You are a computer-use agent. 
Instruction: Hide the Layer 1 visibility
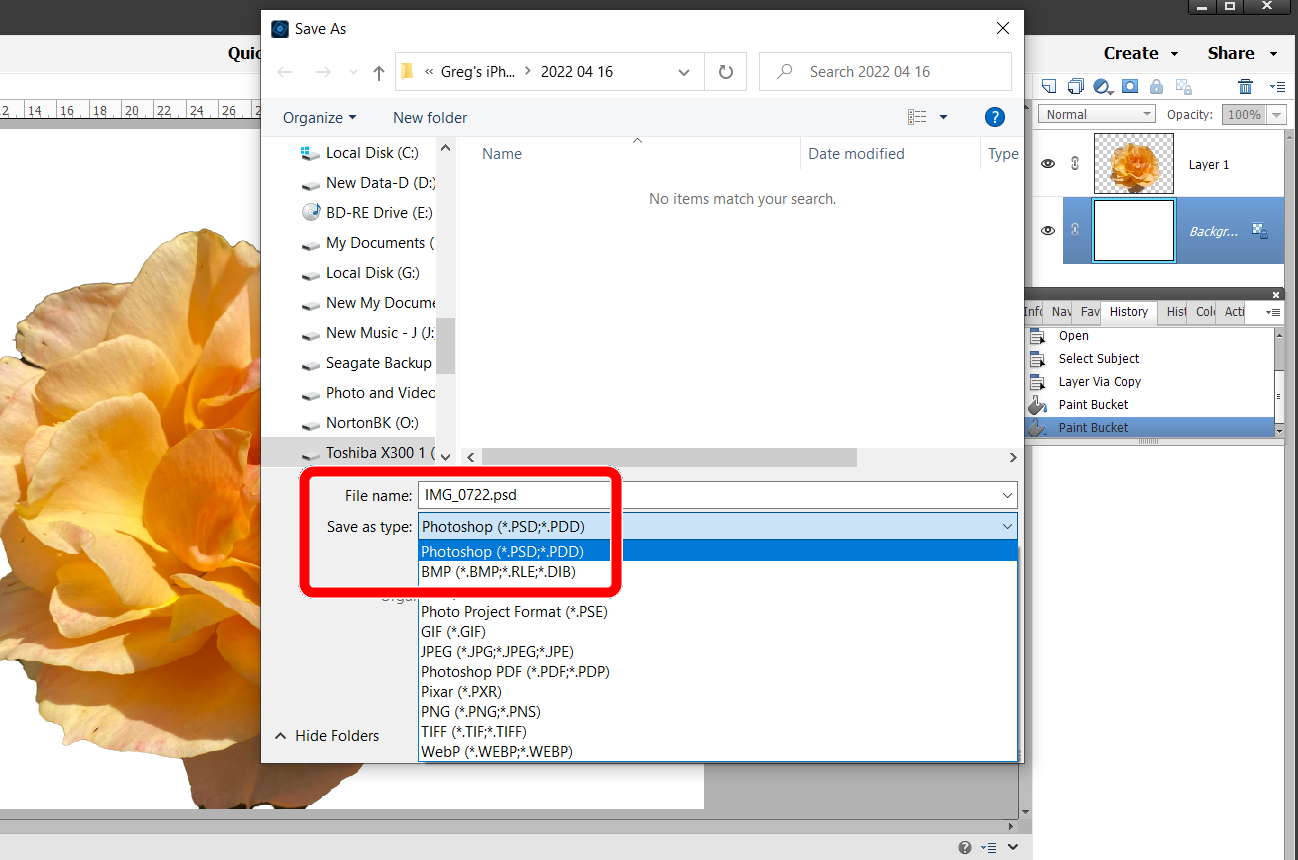(x=1047, y=163)
